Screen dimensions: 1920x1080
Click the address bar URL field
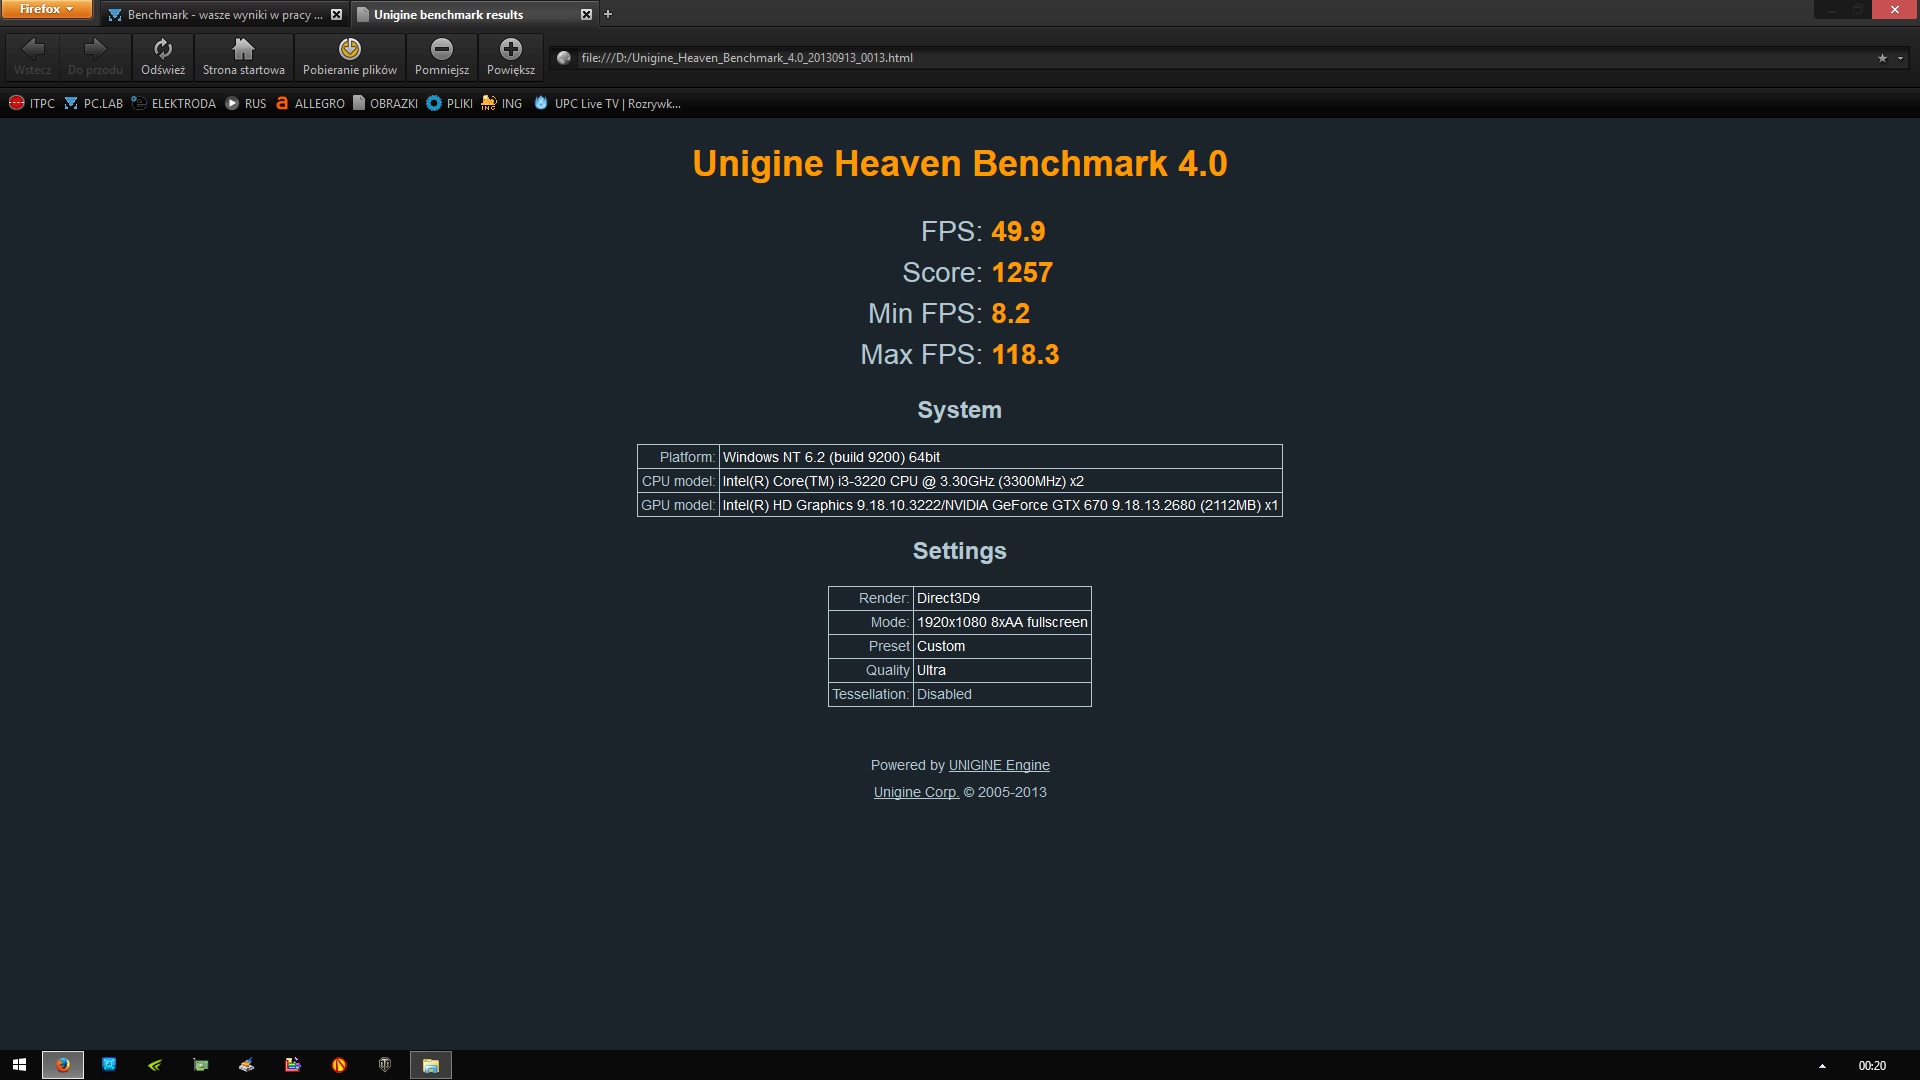(1200, 58)
